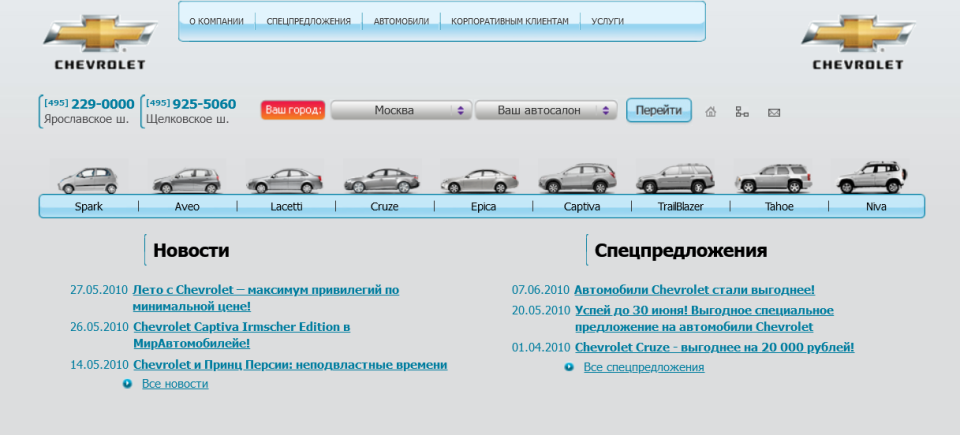The image size is (960, 435).
Task: Open the Ваш автосалон dropdown
Action: (546, 110)
